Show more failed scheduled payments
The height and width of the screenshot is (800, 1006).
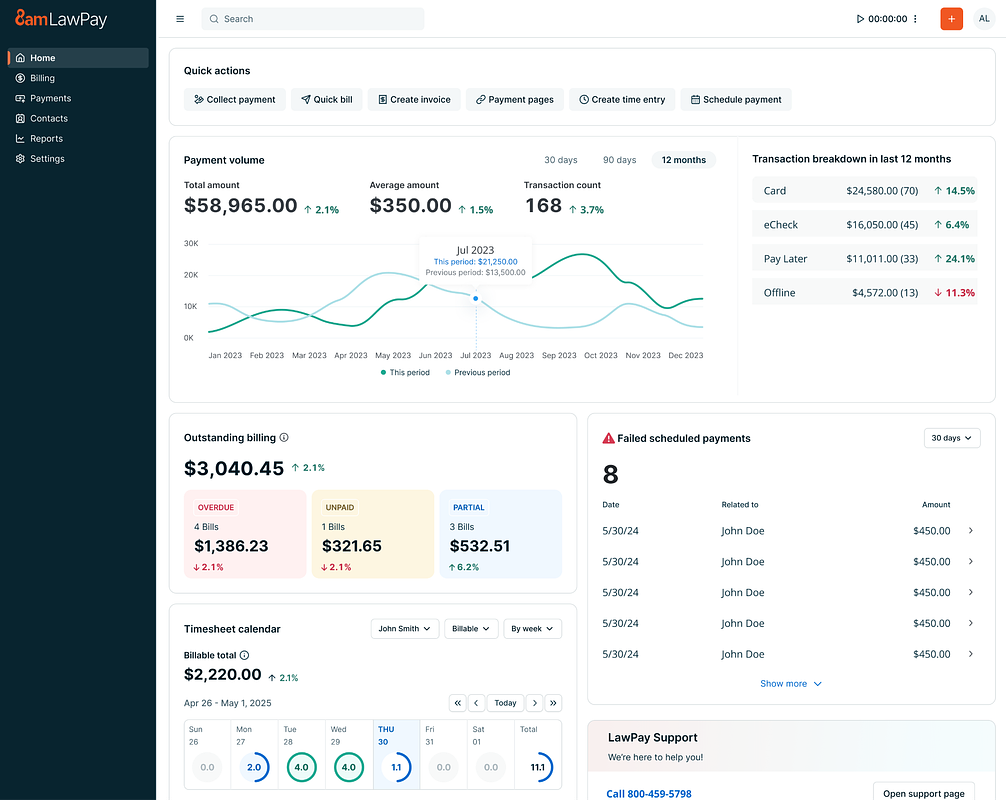[790, 683]
